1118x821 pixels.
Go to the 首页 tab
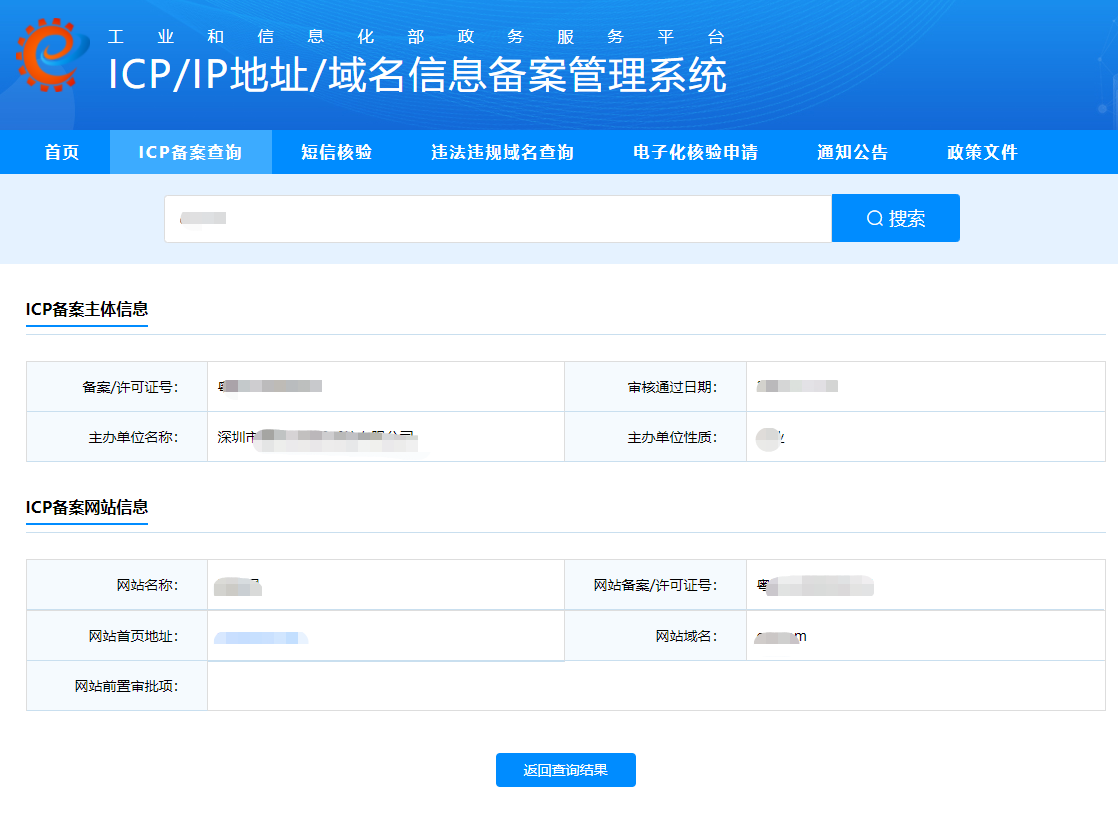pyautogui.click(x=62, y=152)
